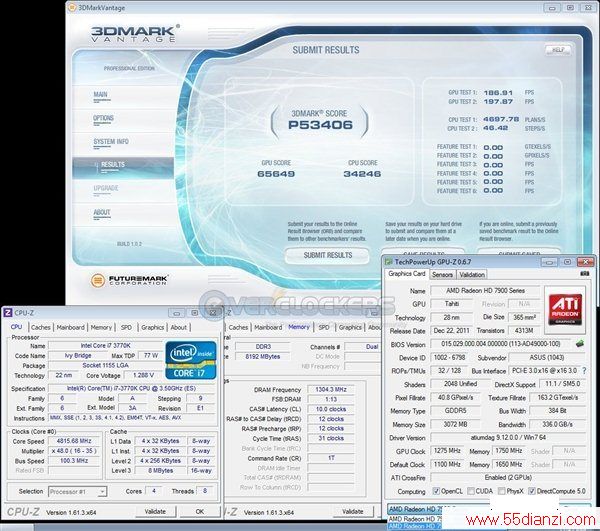Click the Core Voltage value 1.288 V
The height and width of the screenshot is (531, 600).
[143, 375]
